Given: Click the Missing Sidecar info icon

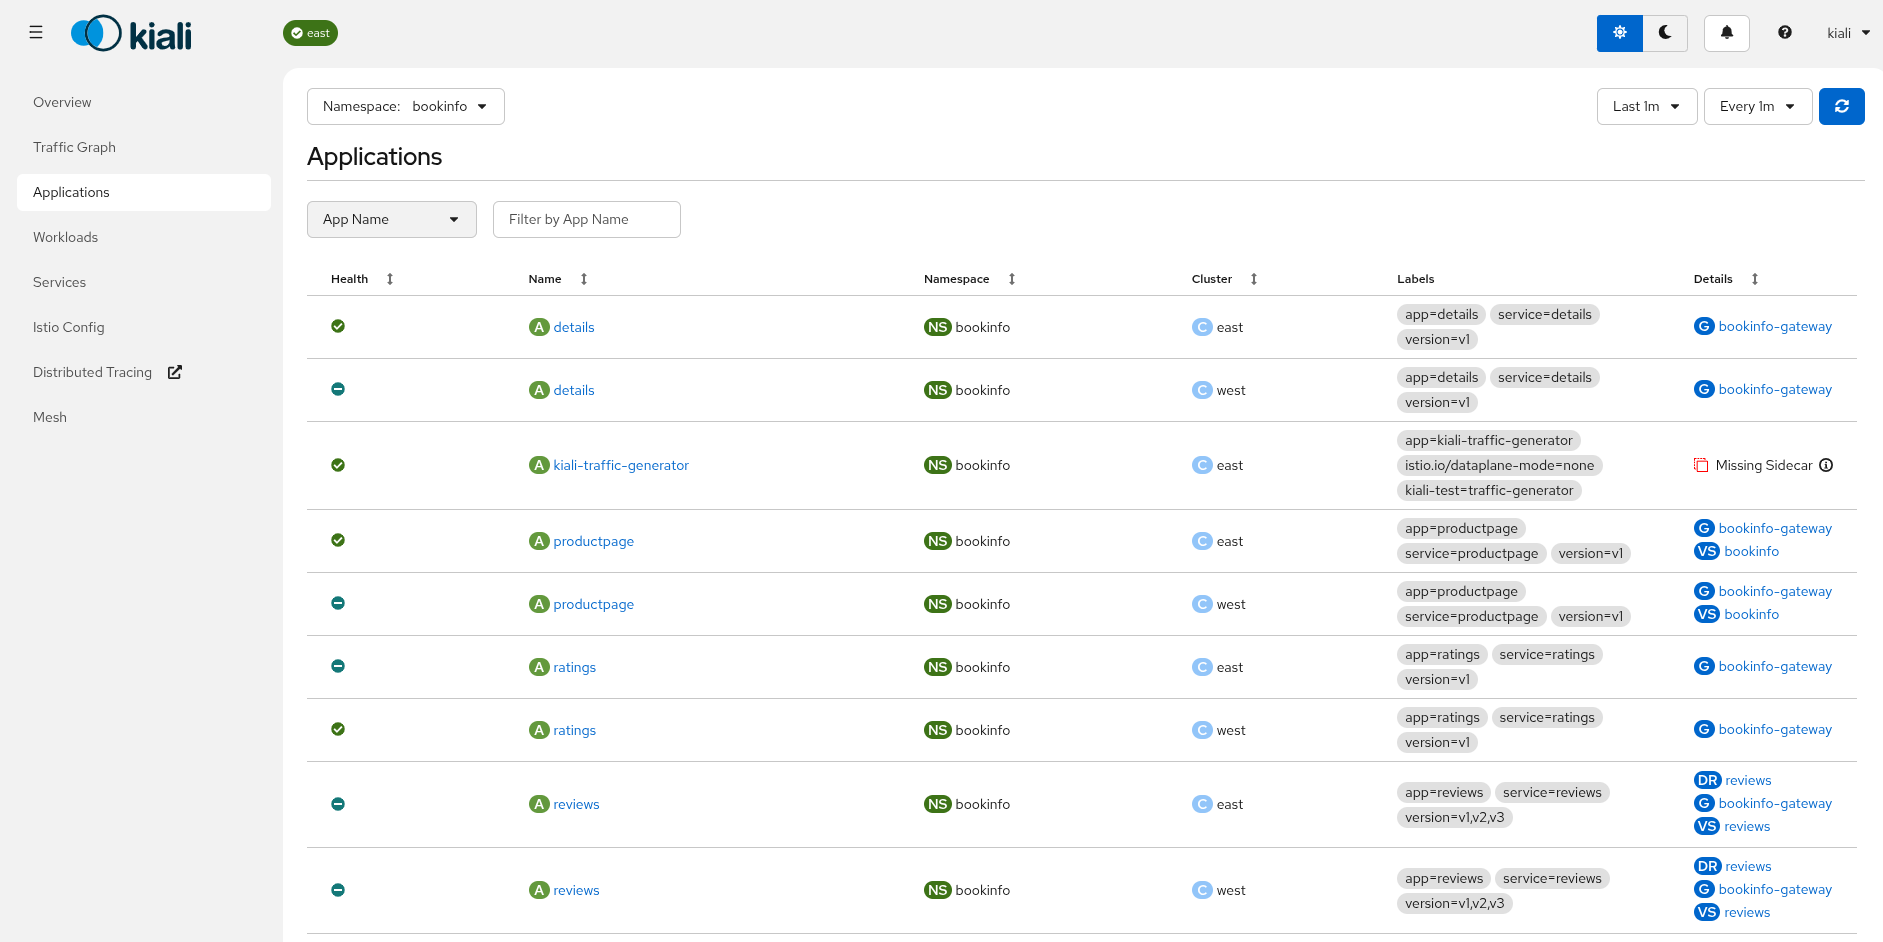Looking at the screenshot, I should (x=1827, y=465).
